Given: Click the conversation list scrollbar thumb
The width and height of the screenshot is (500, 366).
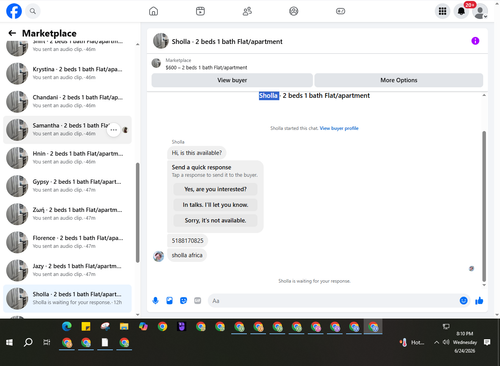Looking at the screenshot, I should 138,213.
